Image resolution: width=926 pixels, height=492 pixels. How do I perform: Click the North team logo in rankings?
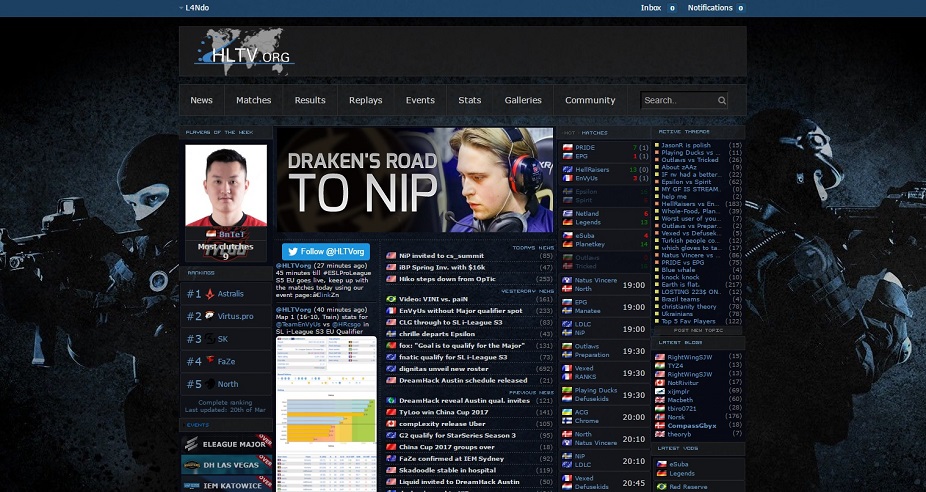[x=210, y=384]
